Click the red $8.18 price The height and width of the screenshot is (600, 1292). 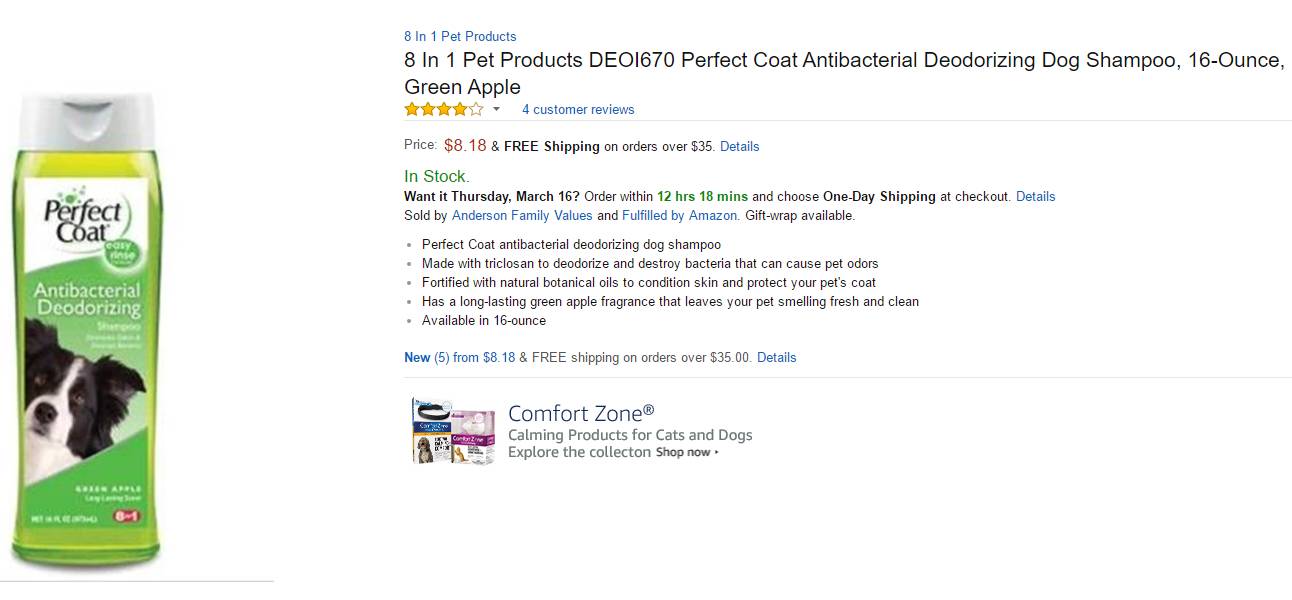[x=465, y=145]
